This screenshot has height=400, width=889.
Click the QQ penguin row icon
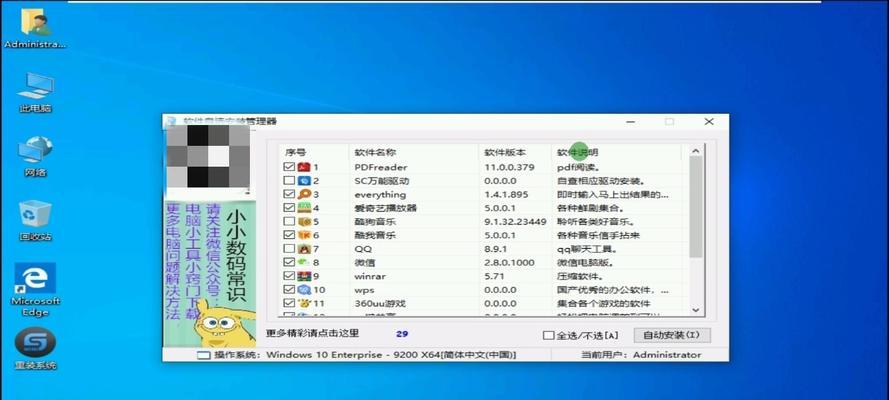click(304, 249)
